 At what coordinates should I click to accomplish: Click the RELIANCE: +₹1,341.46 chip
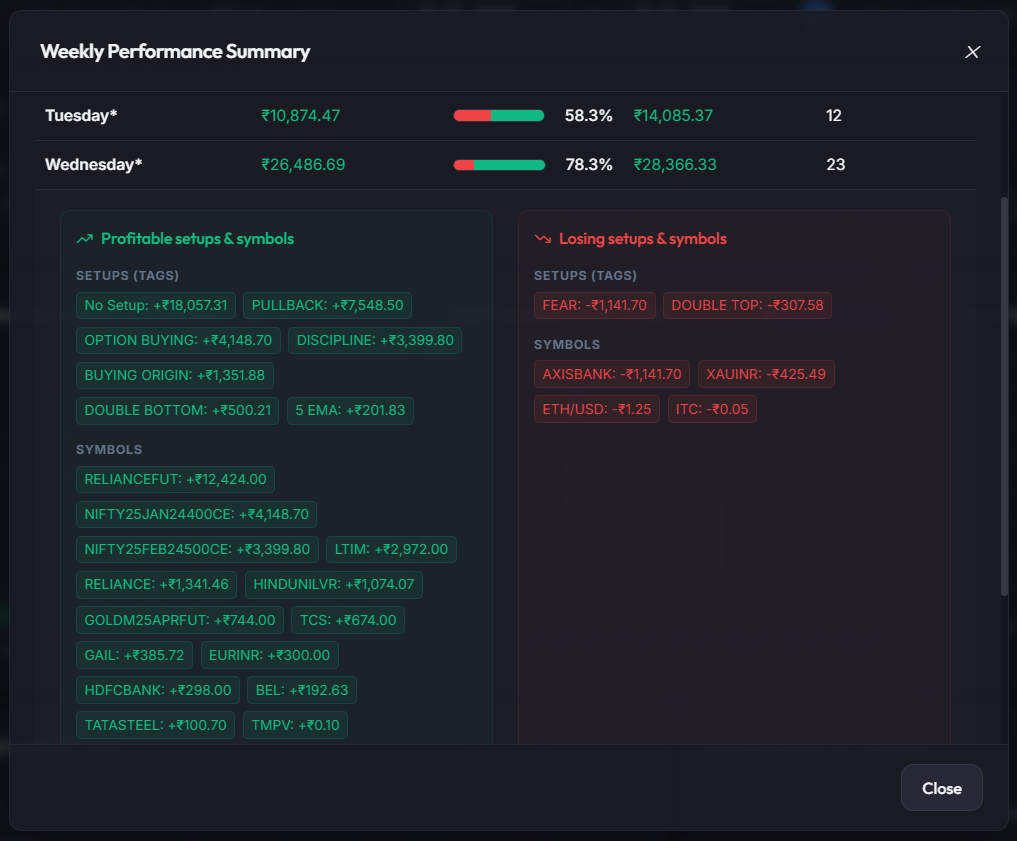coord(156,584)
